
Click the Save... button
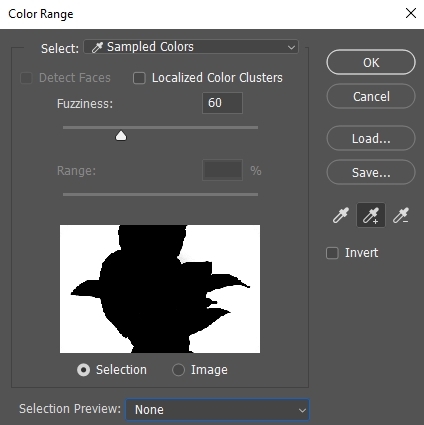click(x=371, y=172)
